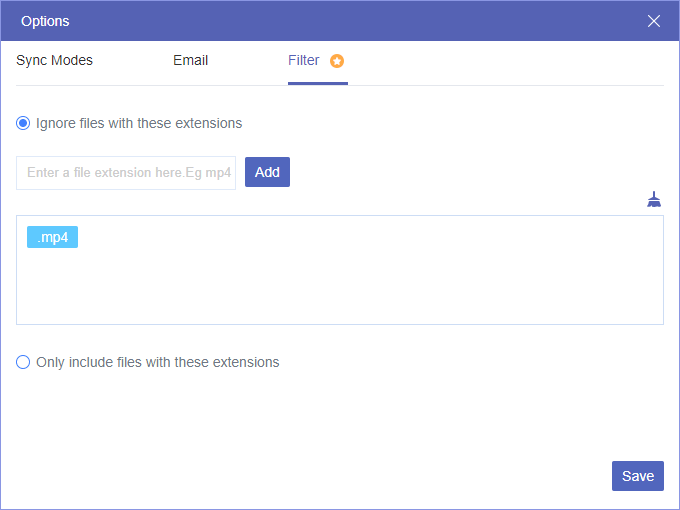Screen dimensions: 680x510
Task: Open the Email tab
Action: pos(190,60)
